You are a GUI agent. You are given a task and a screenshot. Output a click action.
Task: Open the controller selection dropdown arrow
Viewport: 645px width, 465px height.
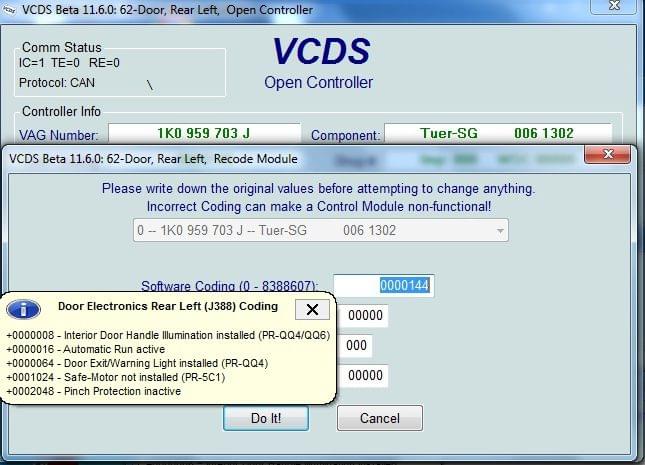[x=500, y=230]
